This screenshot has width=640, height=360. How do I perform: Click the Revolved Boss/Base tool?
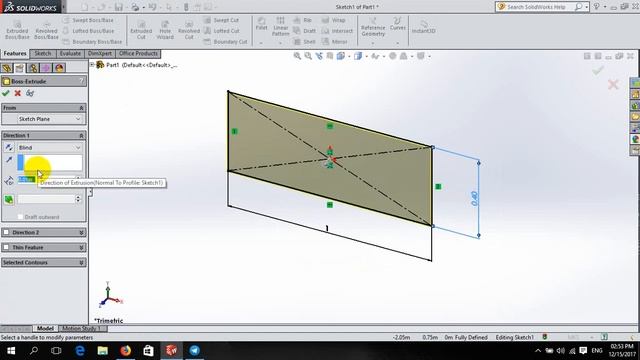click(46, 30)
